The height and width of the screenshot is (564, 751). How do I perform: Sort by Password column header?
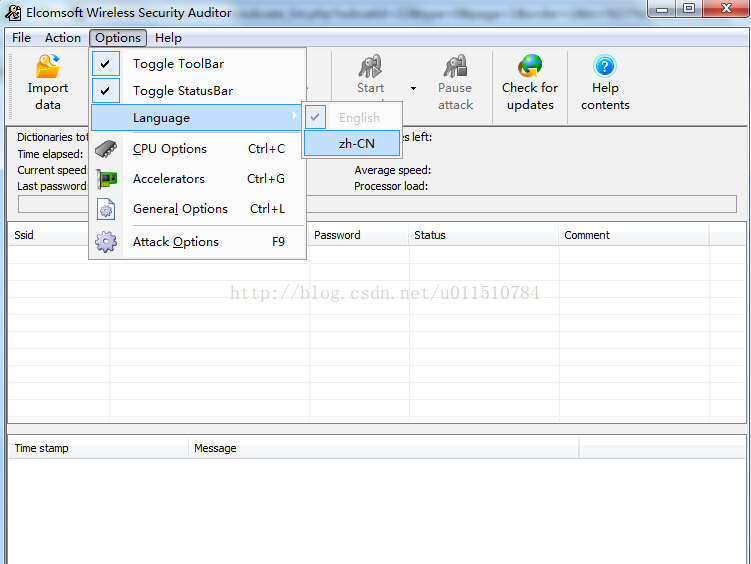[358, 235]
